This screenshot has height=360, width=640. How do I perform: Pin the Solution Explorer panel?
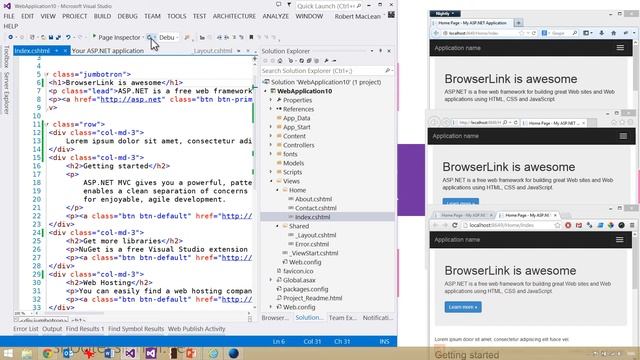(380, 51)
